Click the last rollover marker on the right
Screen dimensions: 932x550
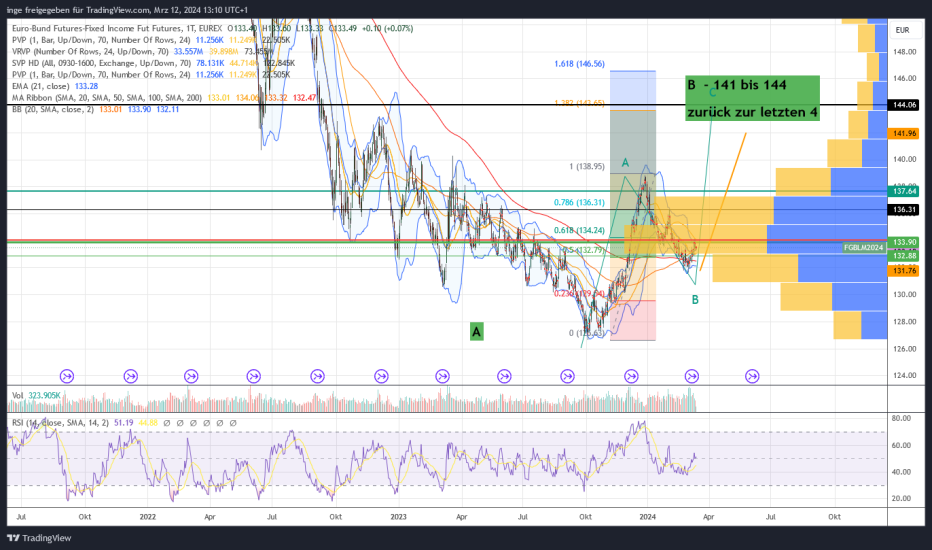(753, 376)
